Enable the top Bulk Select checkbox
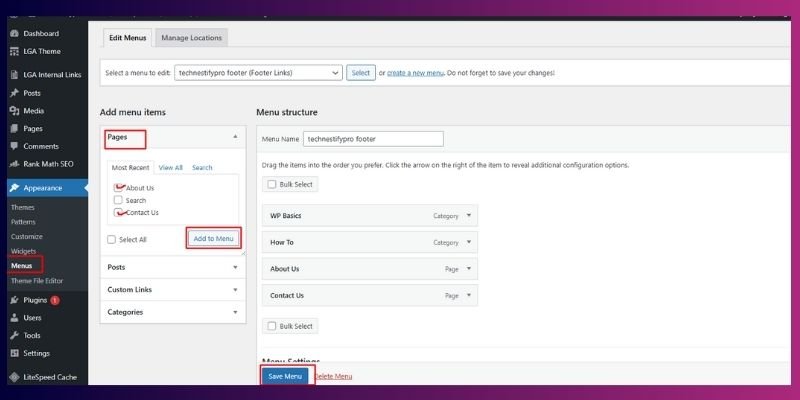Image resolution: width=800 pixels, height=400 pixels. tap(272, 185)
